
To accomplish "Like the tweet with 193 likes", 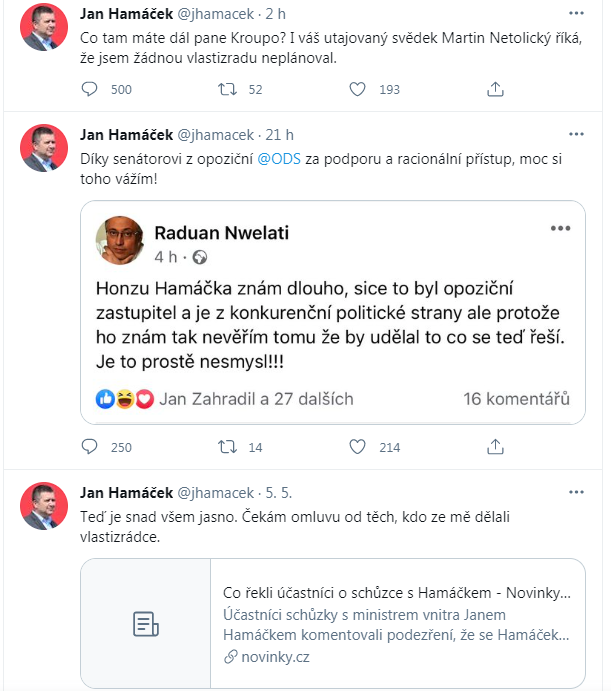I will pyautogui.click(x=359, y=90).
